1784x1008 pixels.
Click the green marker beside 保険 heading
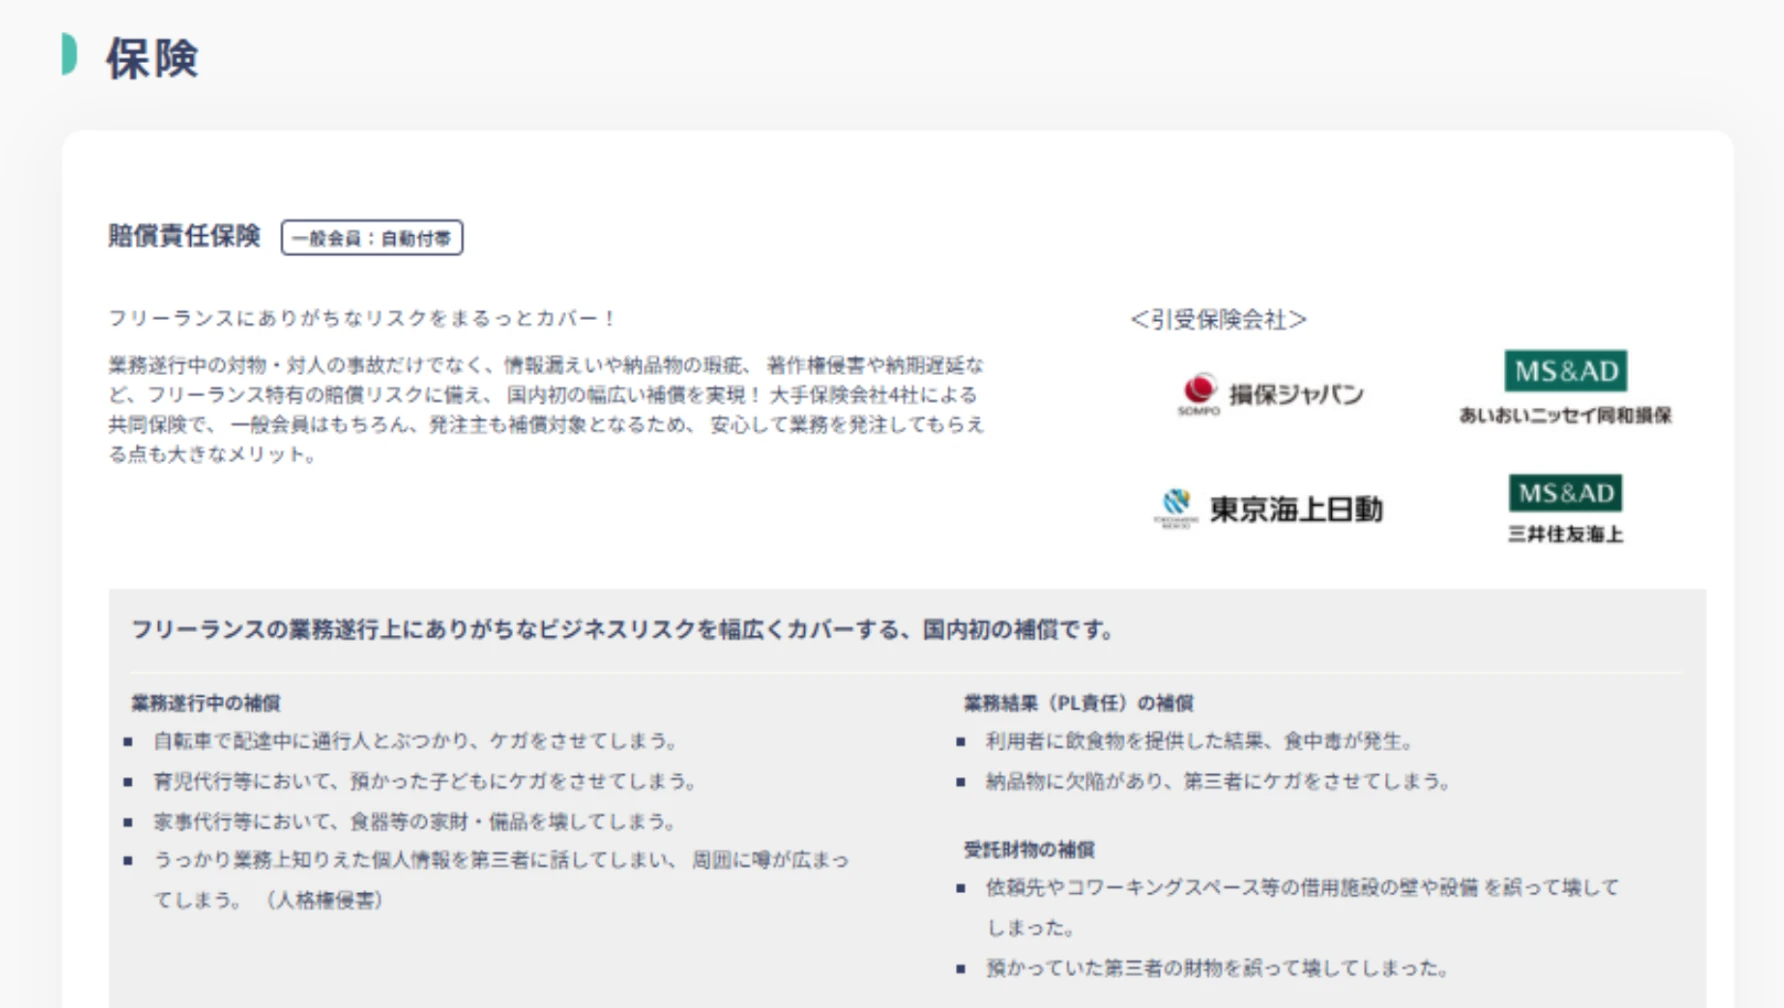69,54
